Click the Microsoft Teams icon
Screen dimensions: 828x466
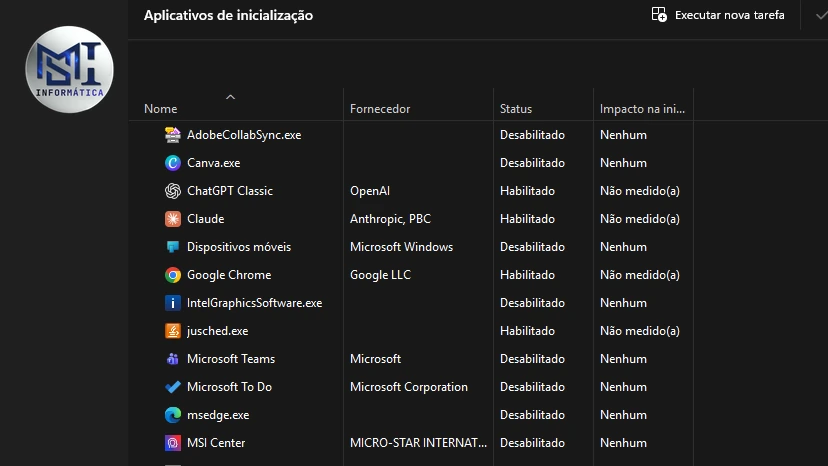pyautogui.click(x=173, y=359)
